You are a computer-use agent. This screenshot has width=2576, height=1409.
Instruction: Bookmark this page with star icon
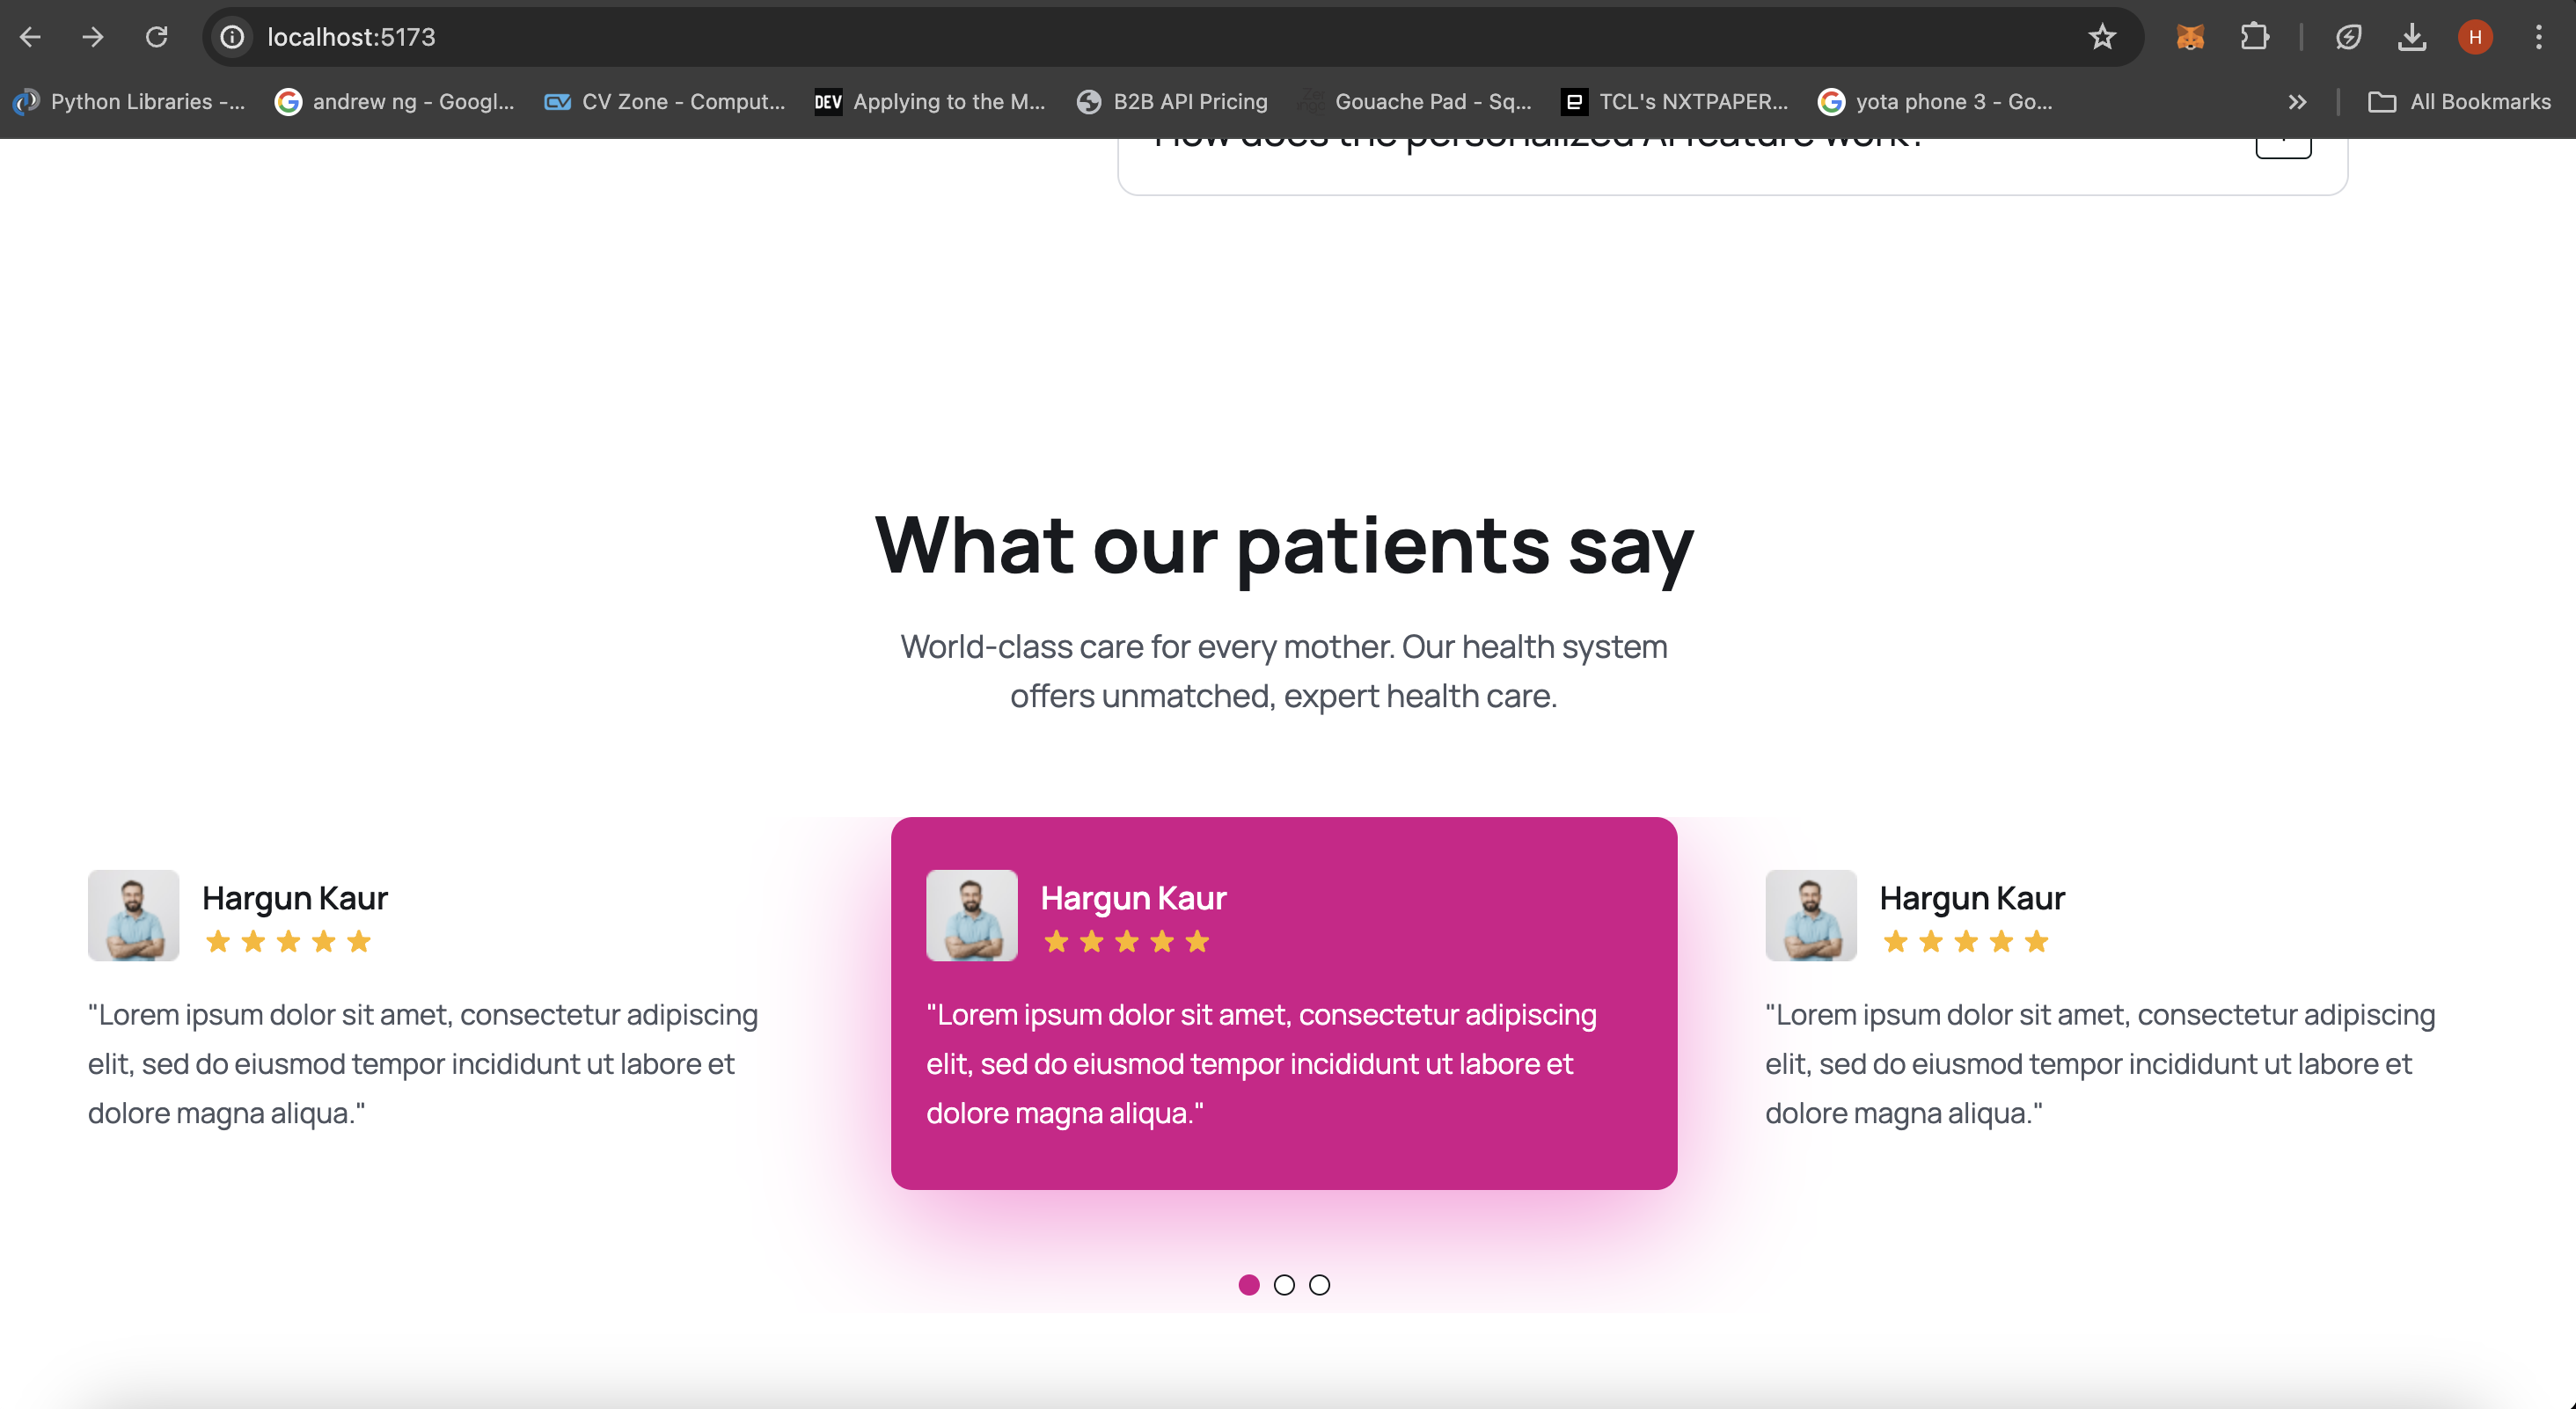click(x=2102, y=37)
